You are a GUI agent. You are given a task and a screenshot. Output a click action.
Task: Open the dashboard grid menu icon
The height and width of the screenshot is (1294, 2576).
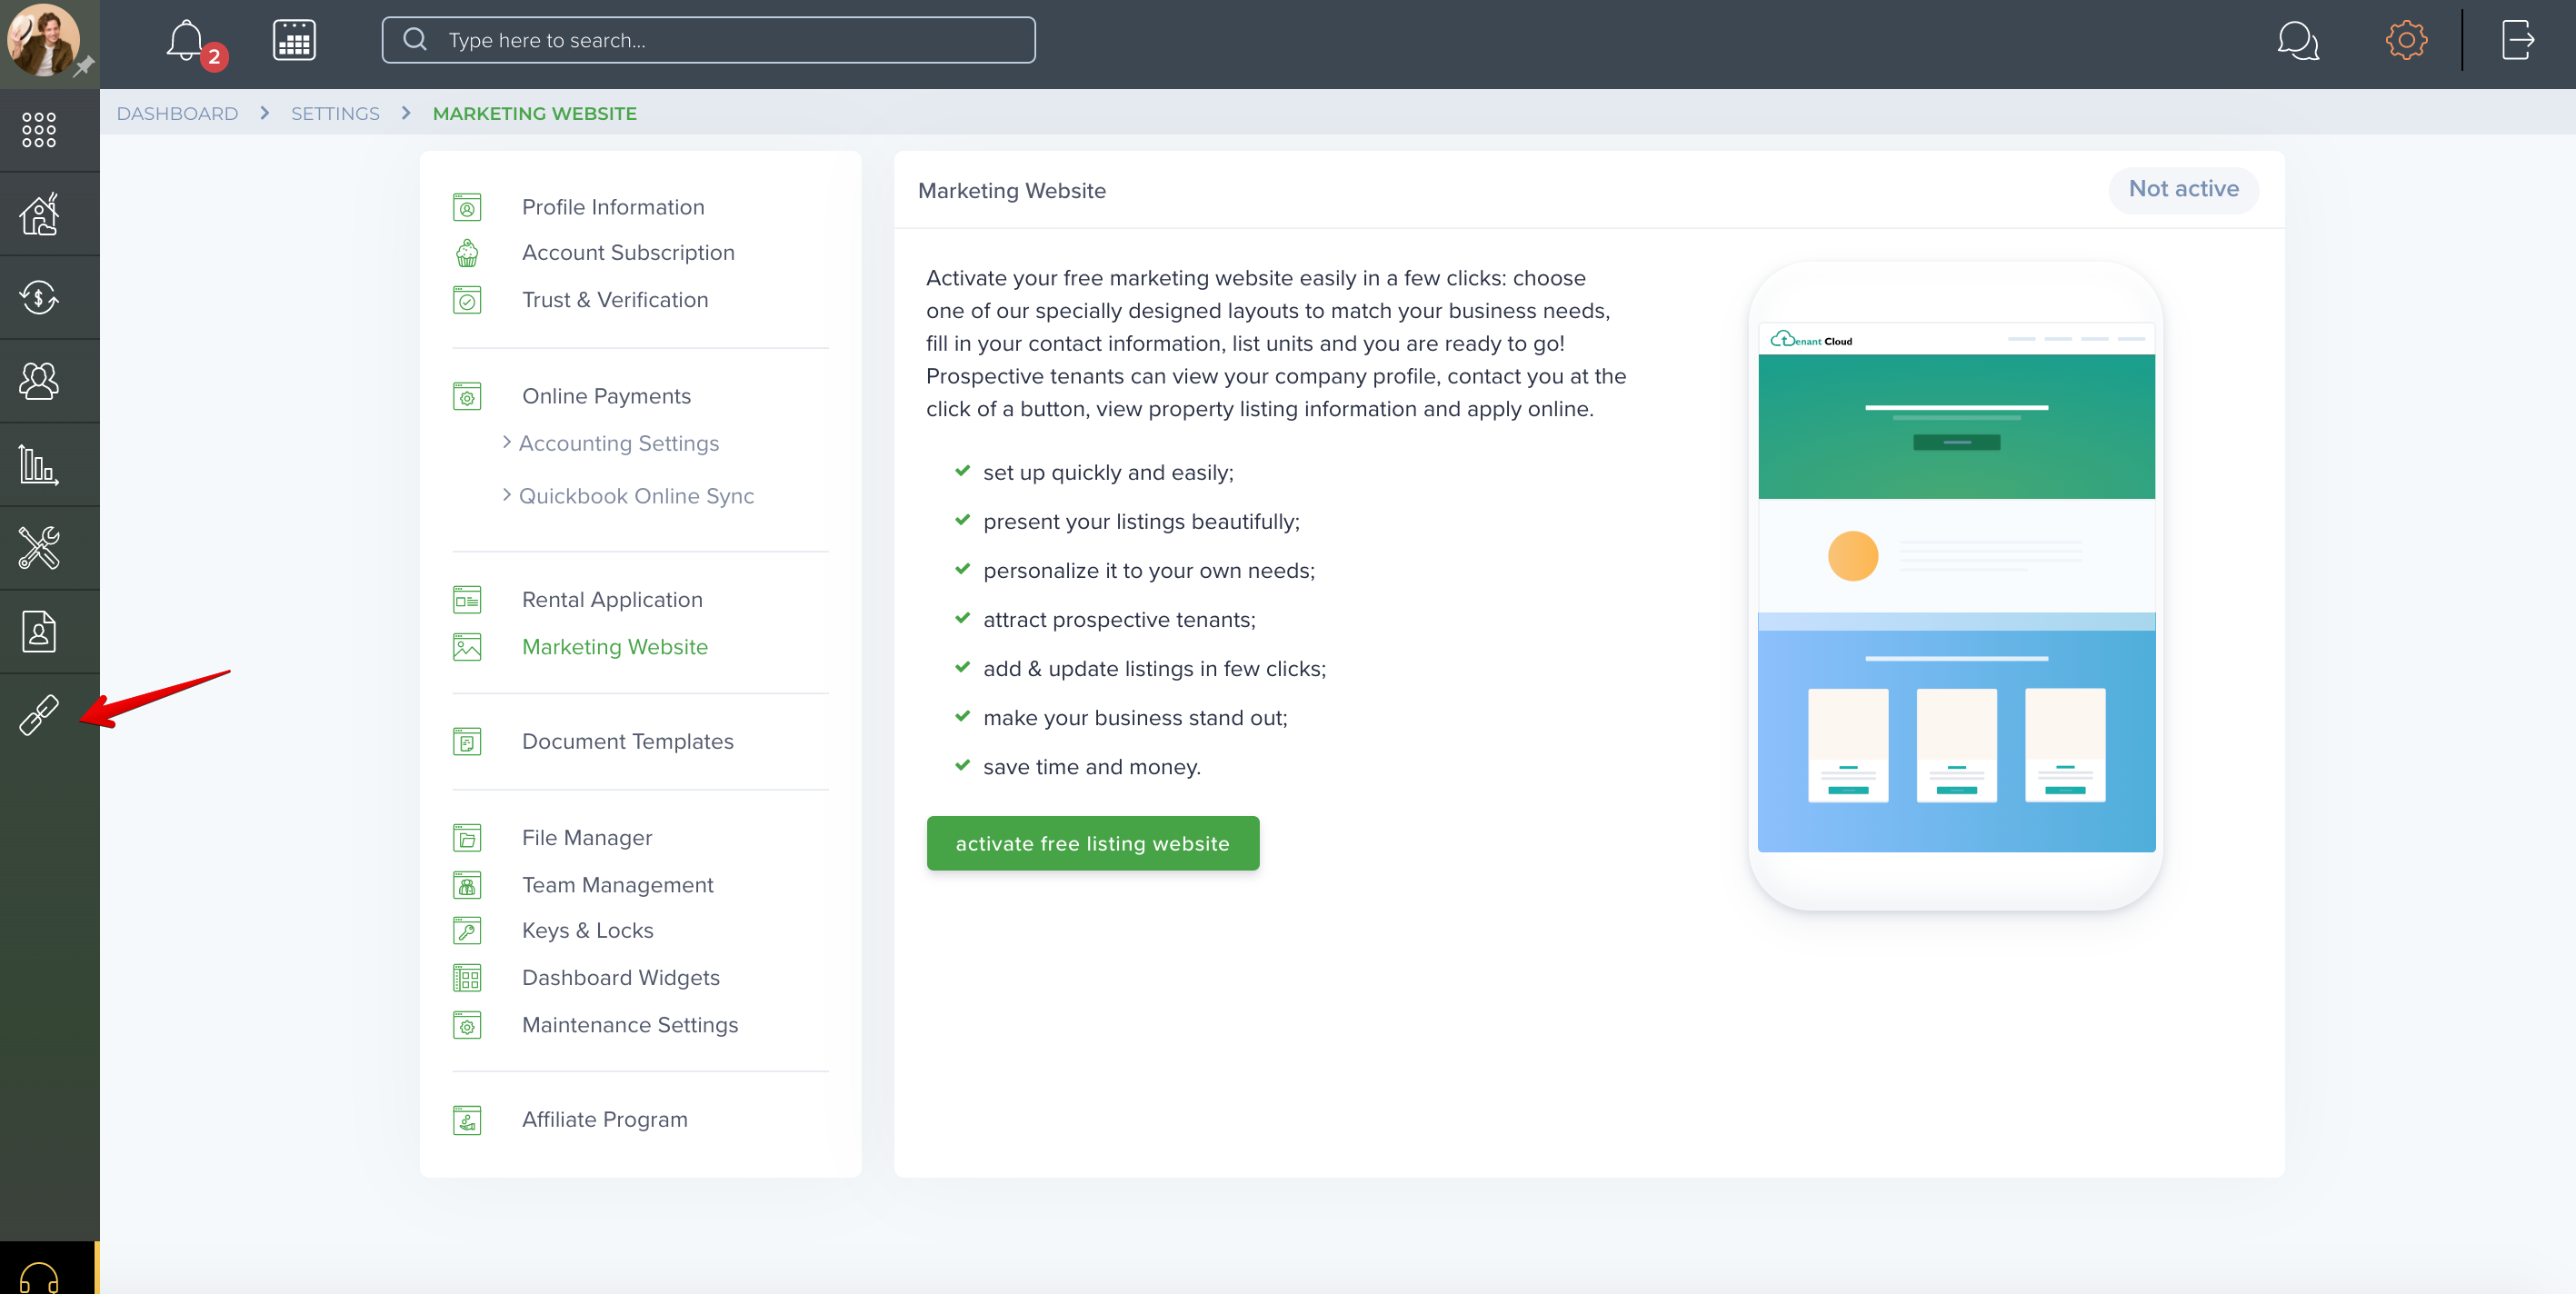coord(39,130)
